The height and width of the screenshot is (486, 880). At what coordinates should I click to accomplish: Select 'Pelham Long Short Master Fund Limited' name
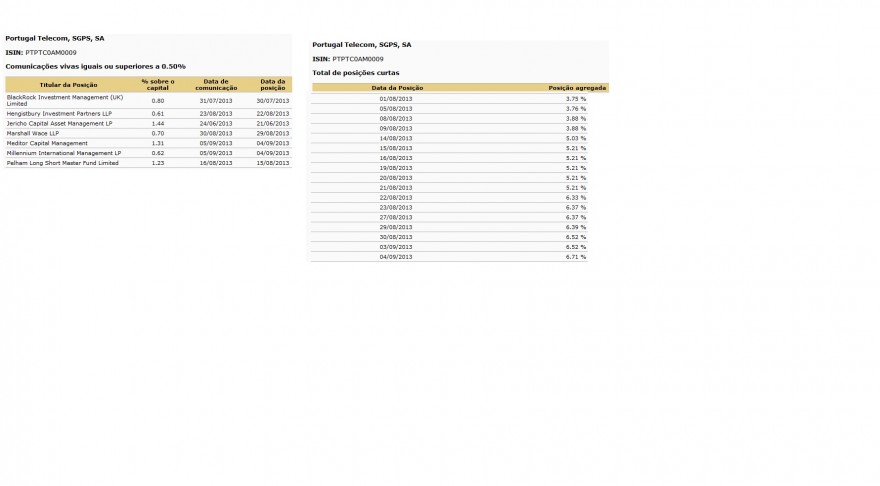pos(63,163)
